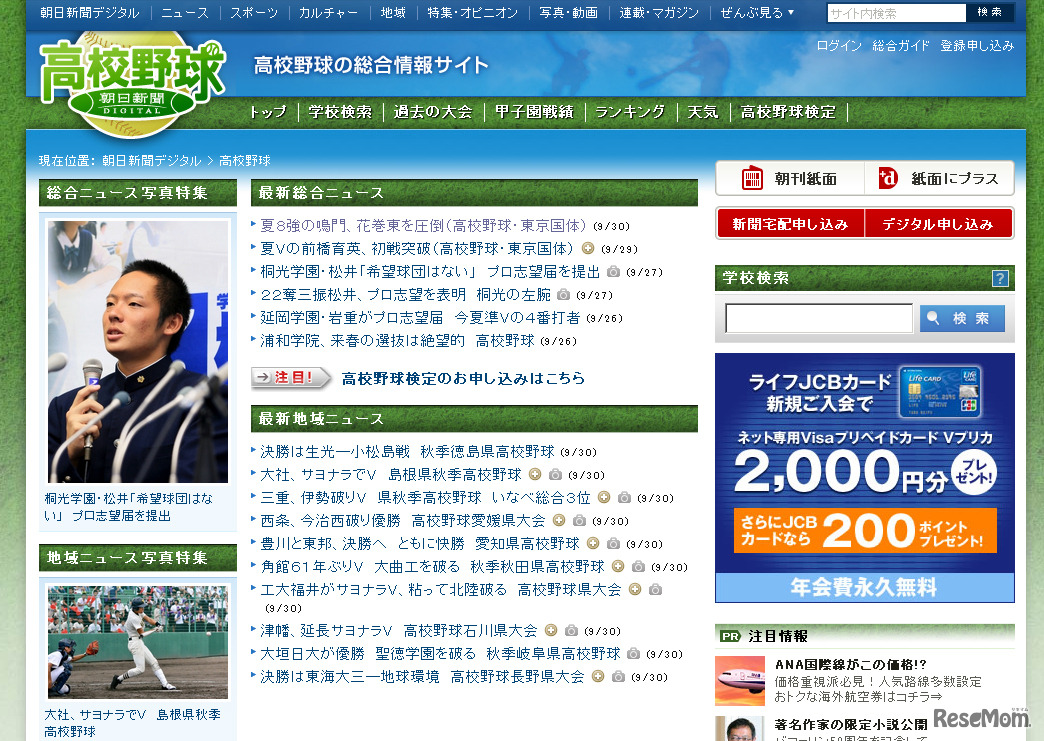
Task: Focus the サイト内検索 input field
Action: (896, 13)
